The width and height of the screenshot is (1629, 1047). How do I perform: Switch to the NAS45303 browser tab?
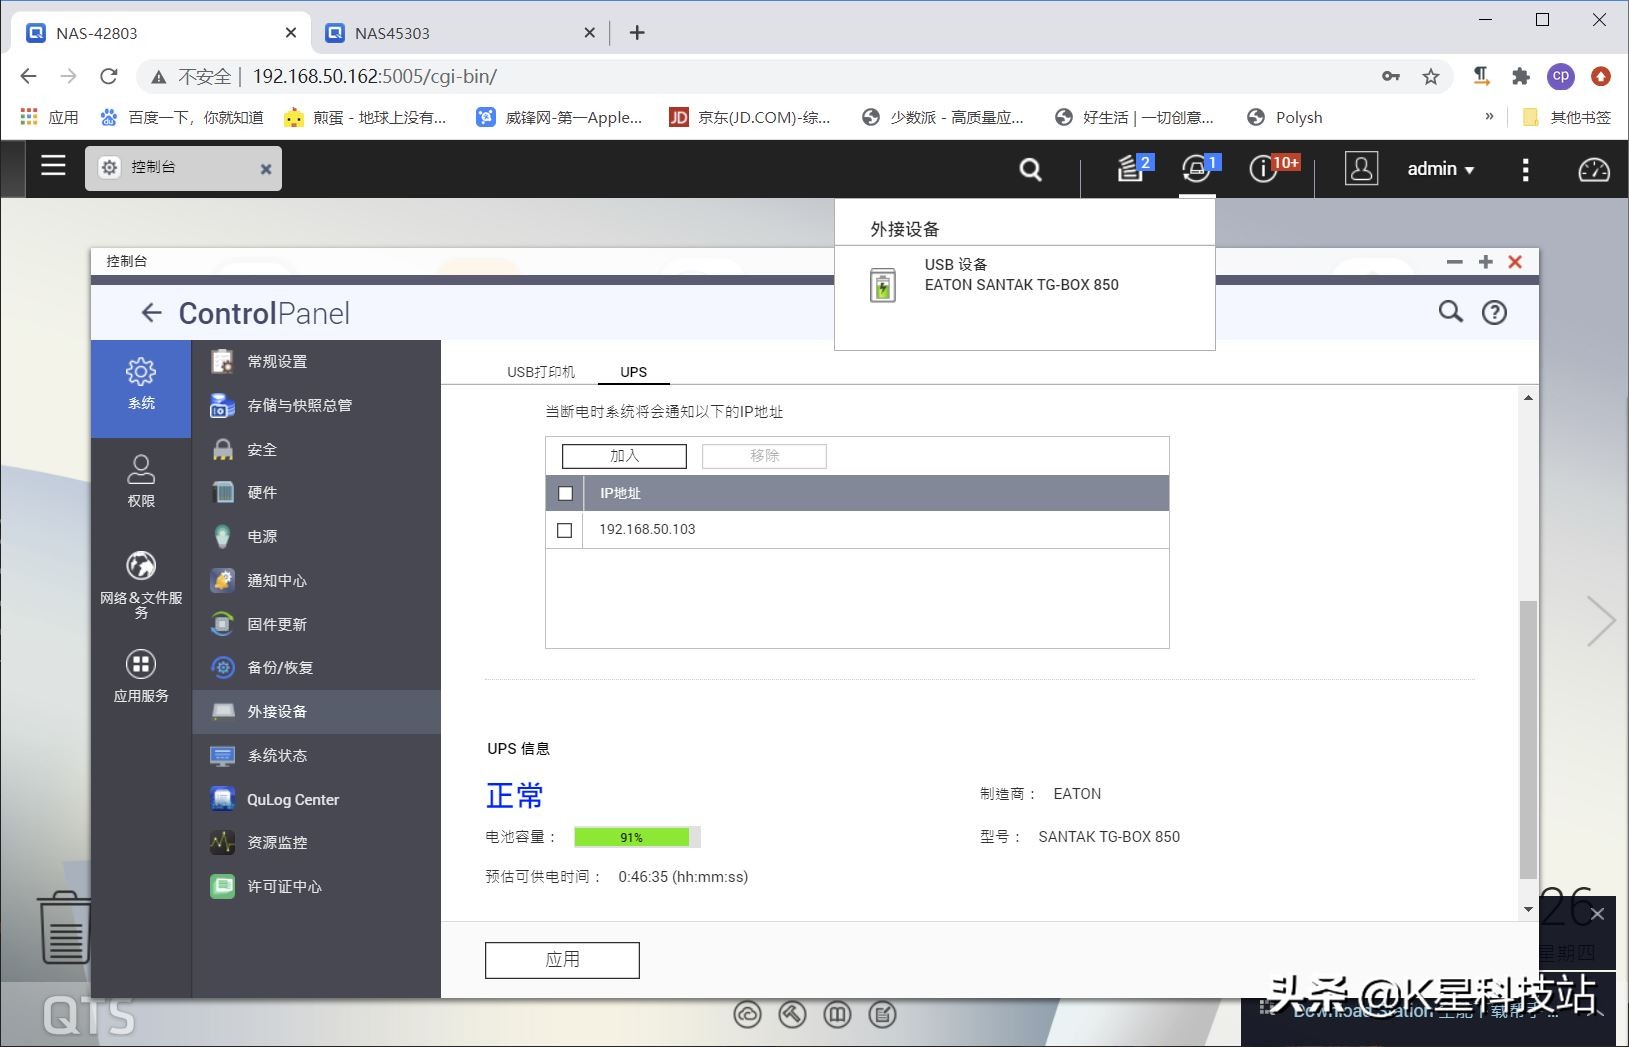pyautogui.click(x=460, y=33)
